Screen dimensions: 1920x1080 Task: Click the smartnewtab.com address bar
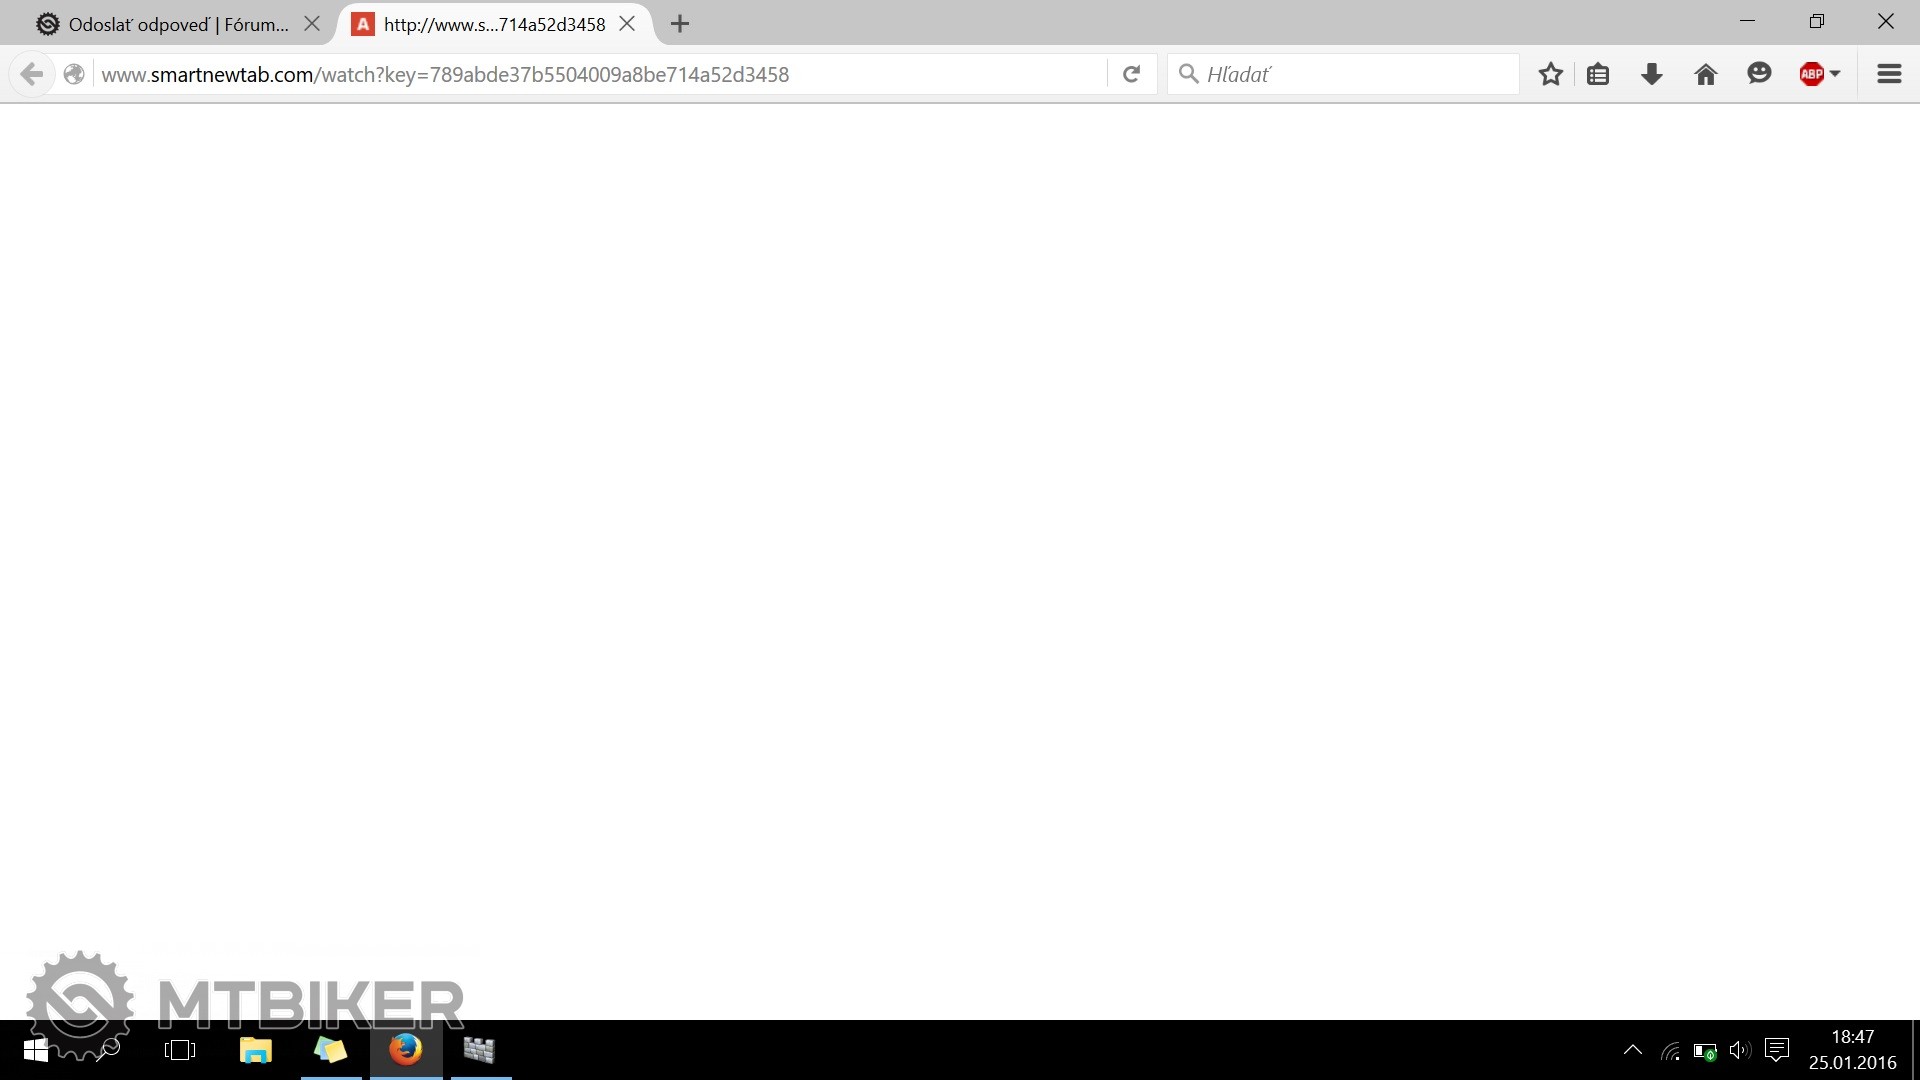tap(600, 74)
